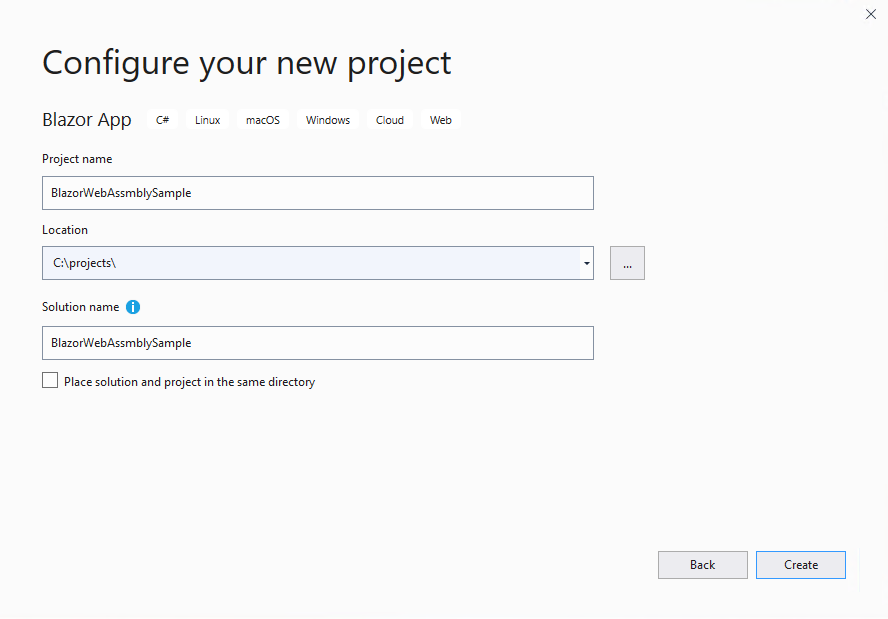The width and height of the screenshot is (888, 619).
Task: Click the Solution name info icon
Action: 133,307
